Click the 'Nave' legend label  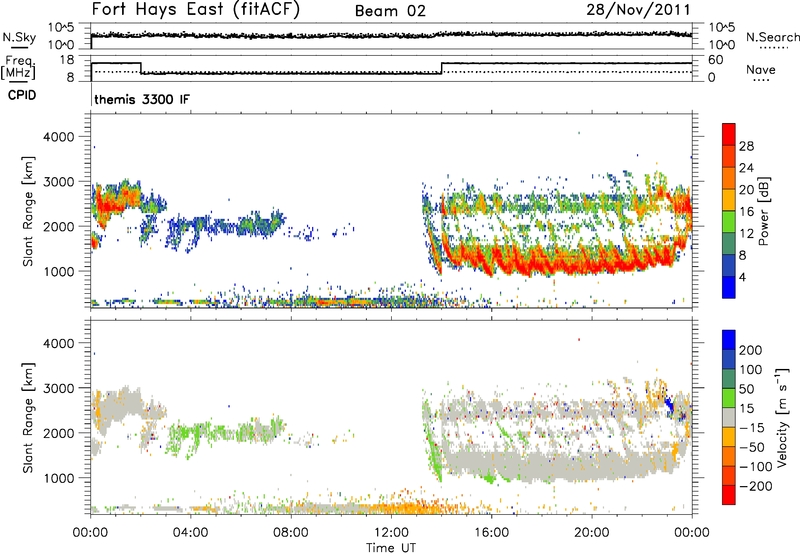pos(761,69)
